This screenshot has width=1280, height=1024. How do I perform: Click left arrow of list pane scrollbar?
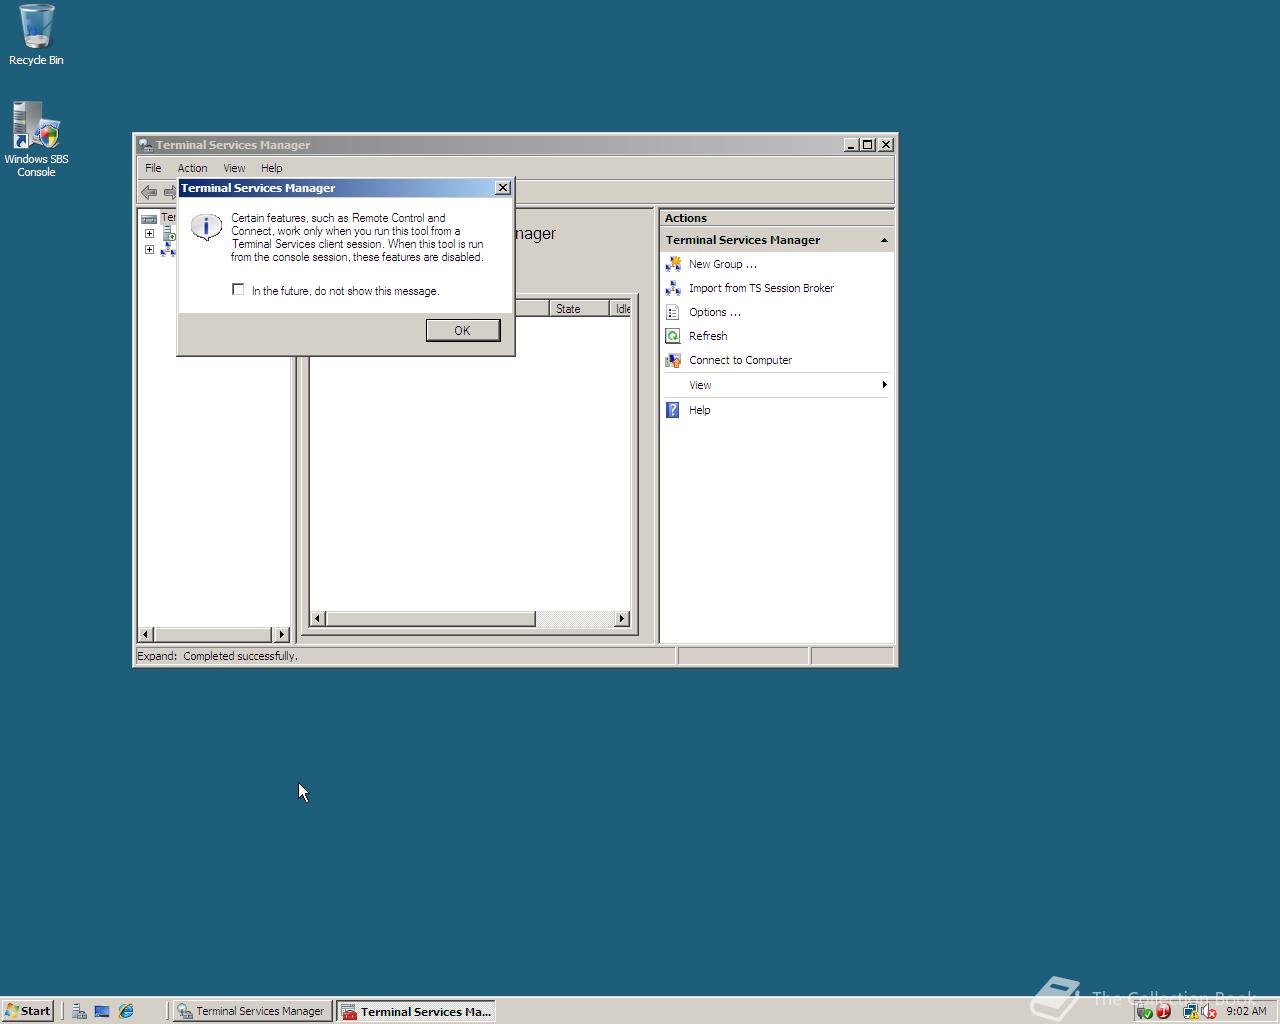pos(317,619)
